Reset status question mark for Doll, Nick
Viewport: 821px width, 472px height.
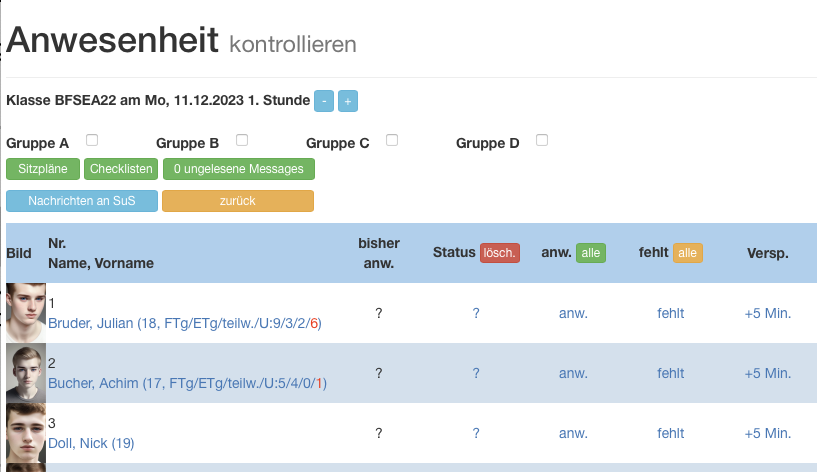pos(476,433)
